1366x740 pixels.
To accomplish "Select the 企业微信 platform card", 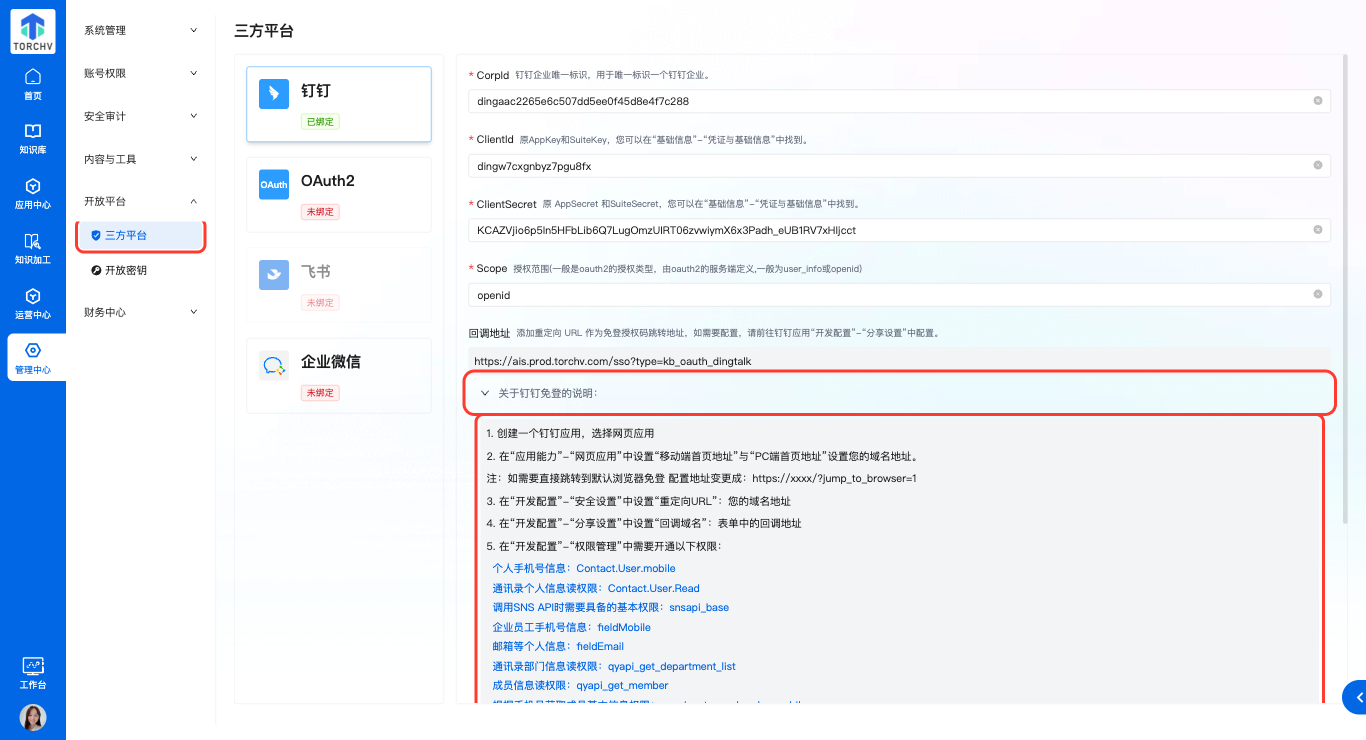I will [x=338, y=376].
